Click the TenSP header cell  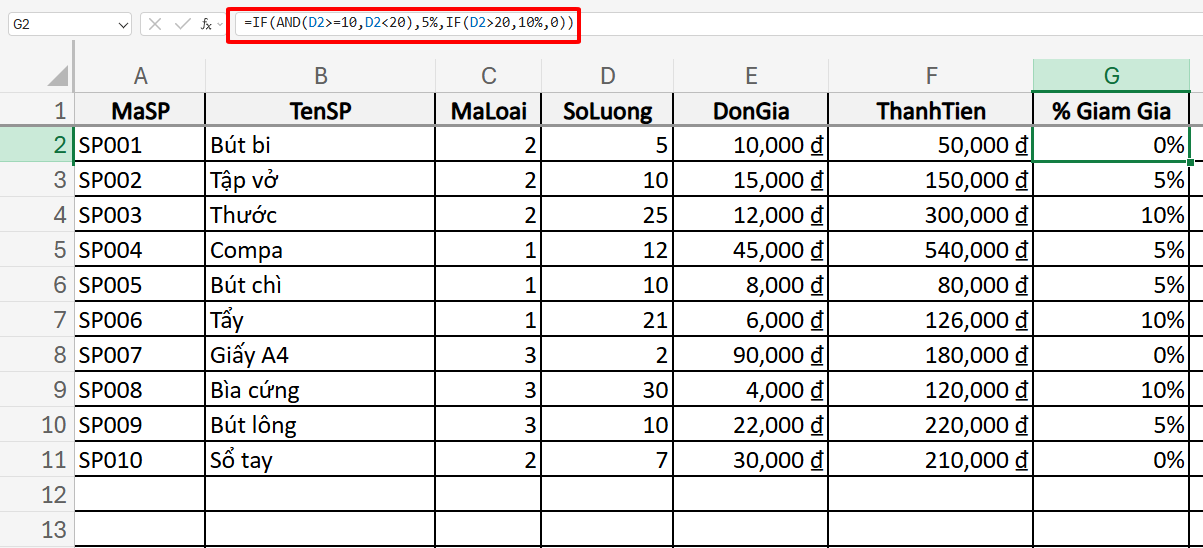pos(320,111)
